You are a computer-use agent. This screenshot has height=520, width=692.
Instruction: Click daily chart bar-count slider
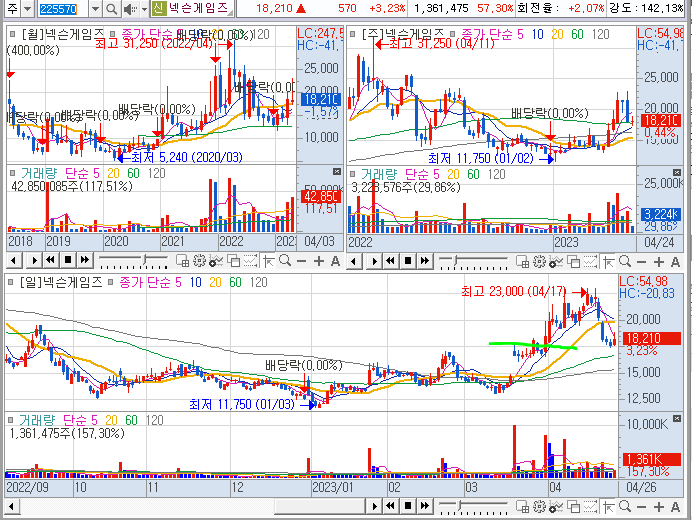point(473,506)
